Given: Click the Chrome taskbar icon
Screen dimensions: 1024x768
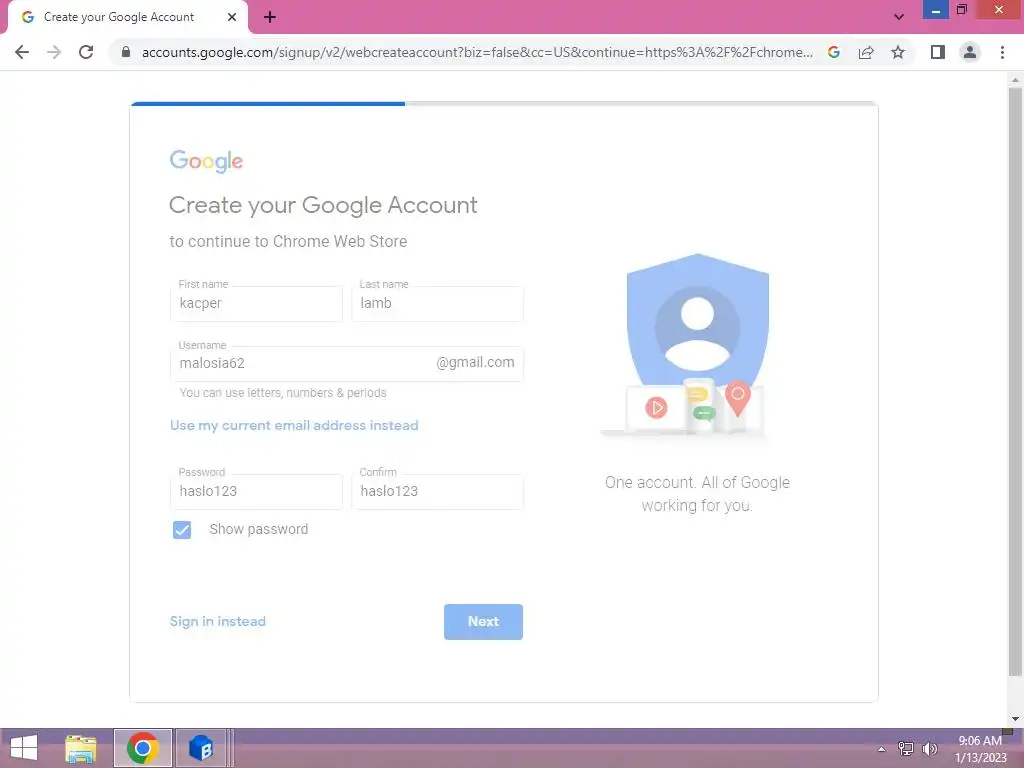Looking at the screenshot, I should [143, 748].
